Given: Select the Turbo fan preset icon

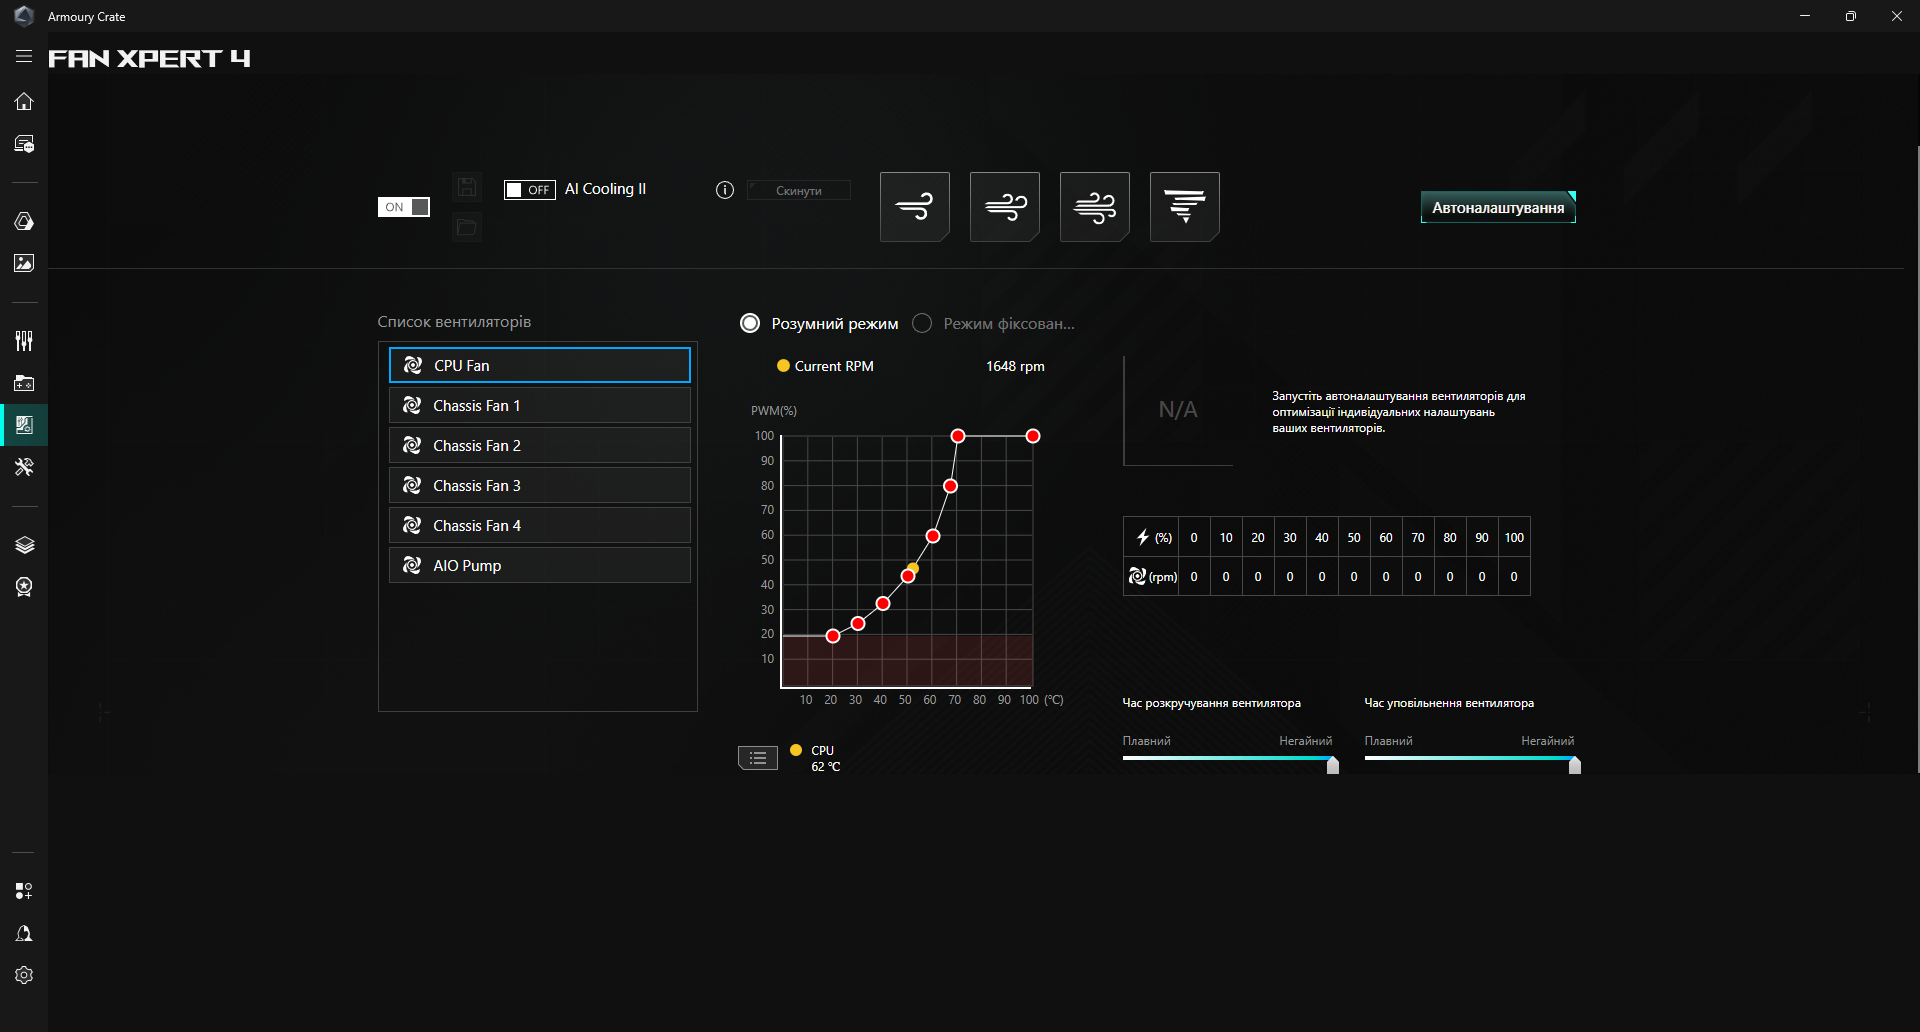Looking at the screenshot, I should pyautogui.click(x=1094, y=207).
